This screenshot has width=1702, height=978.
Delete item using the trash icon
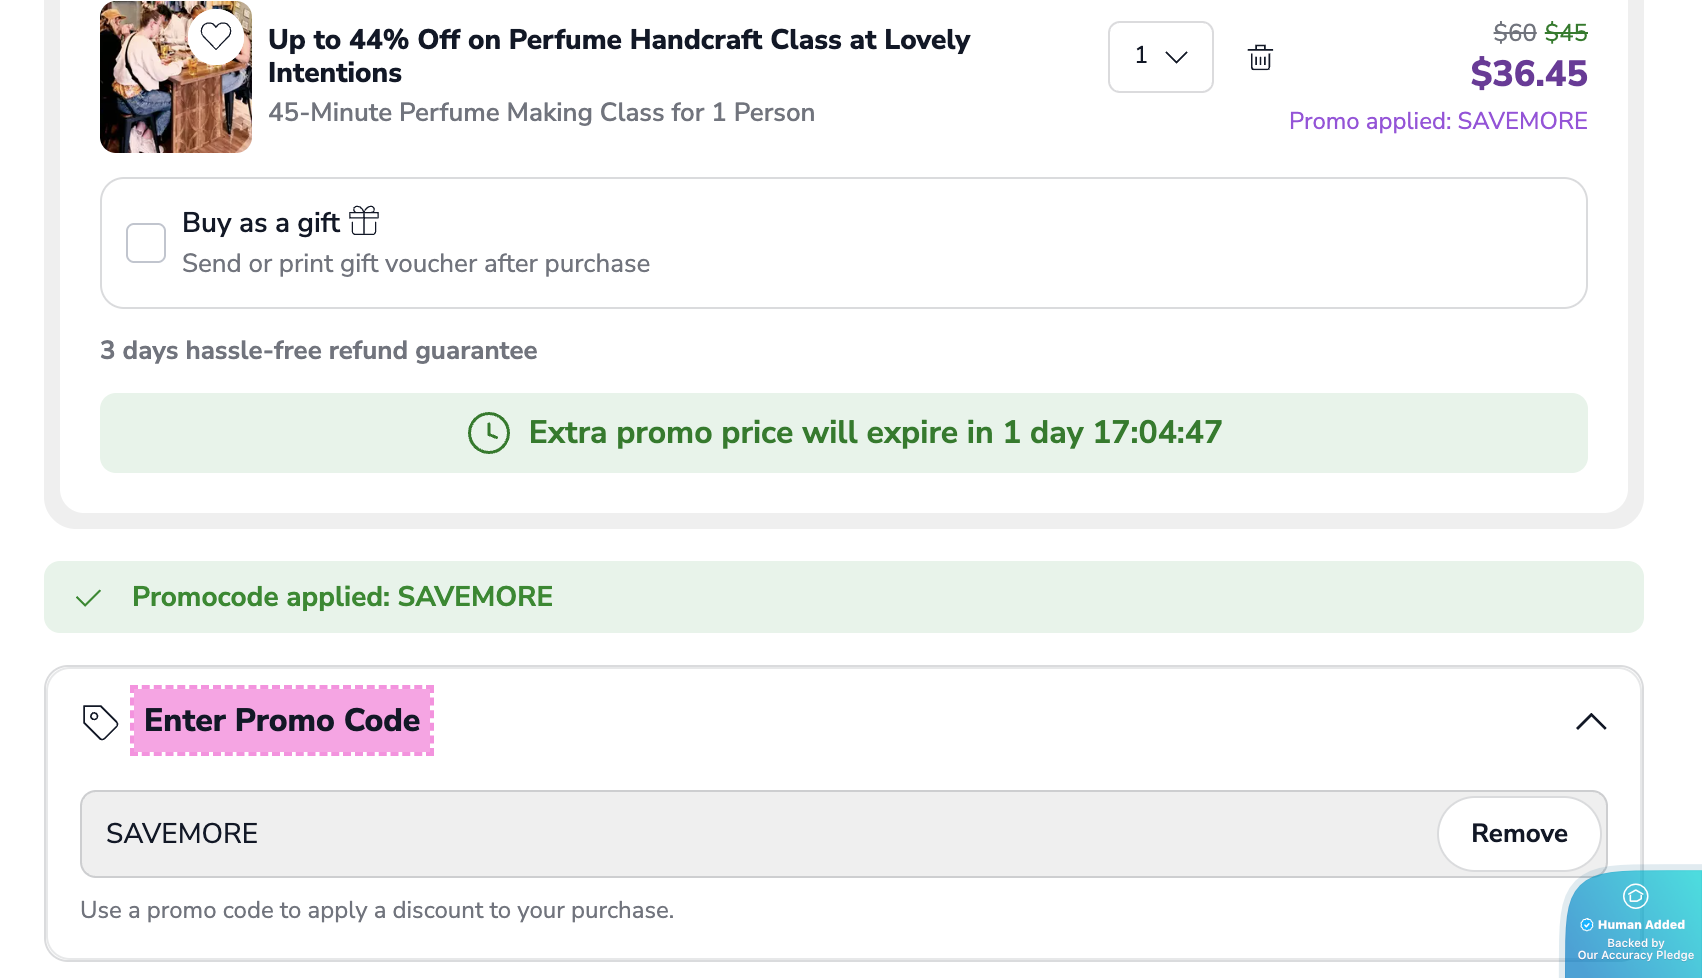pyautogui.click(x=1260, y=58)
